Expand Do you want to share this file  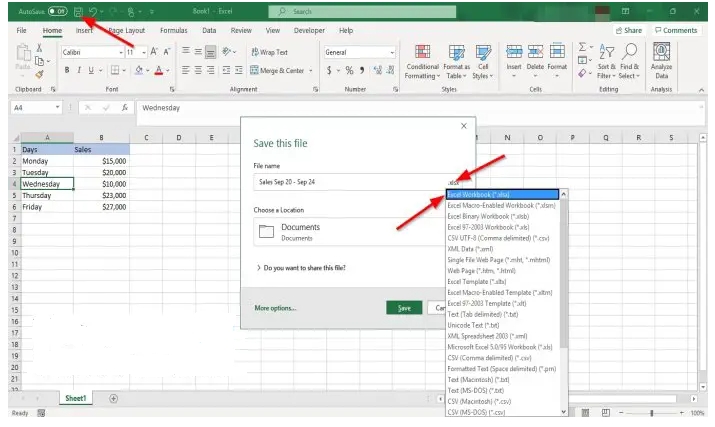[301, 268]
